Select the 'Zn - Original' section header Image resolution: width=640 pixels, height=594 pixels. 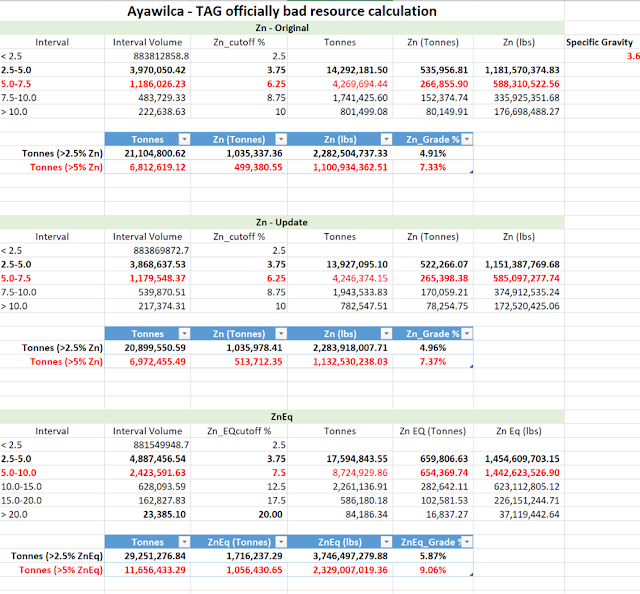tap(282, 28)
